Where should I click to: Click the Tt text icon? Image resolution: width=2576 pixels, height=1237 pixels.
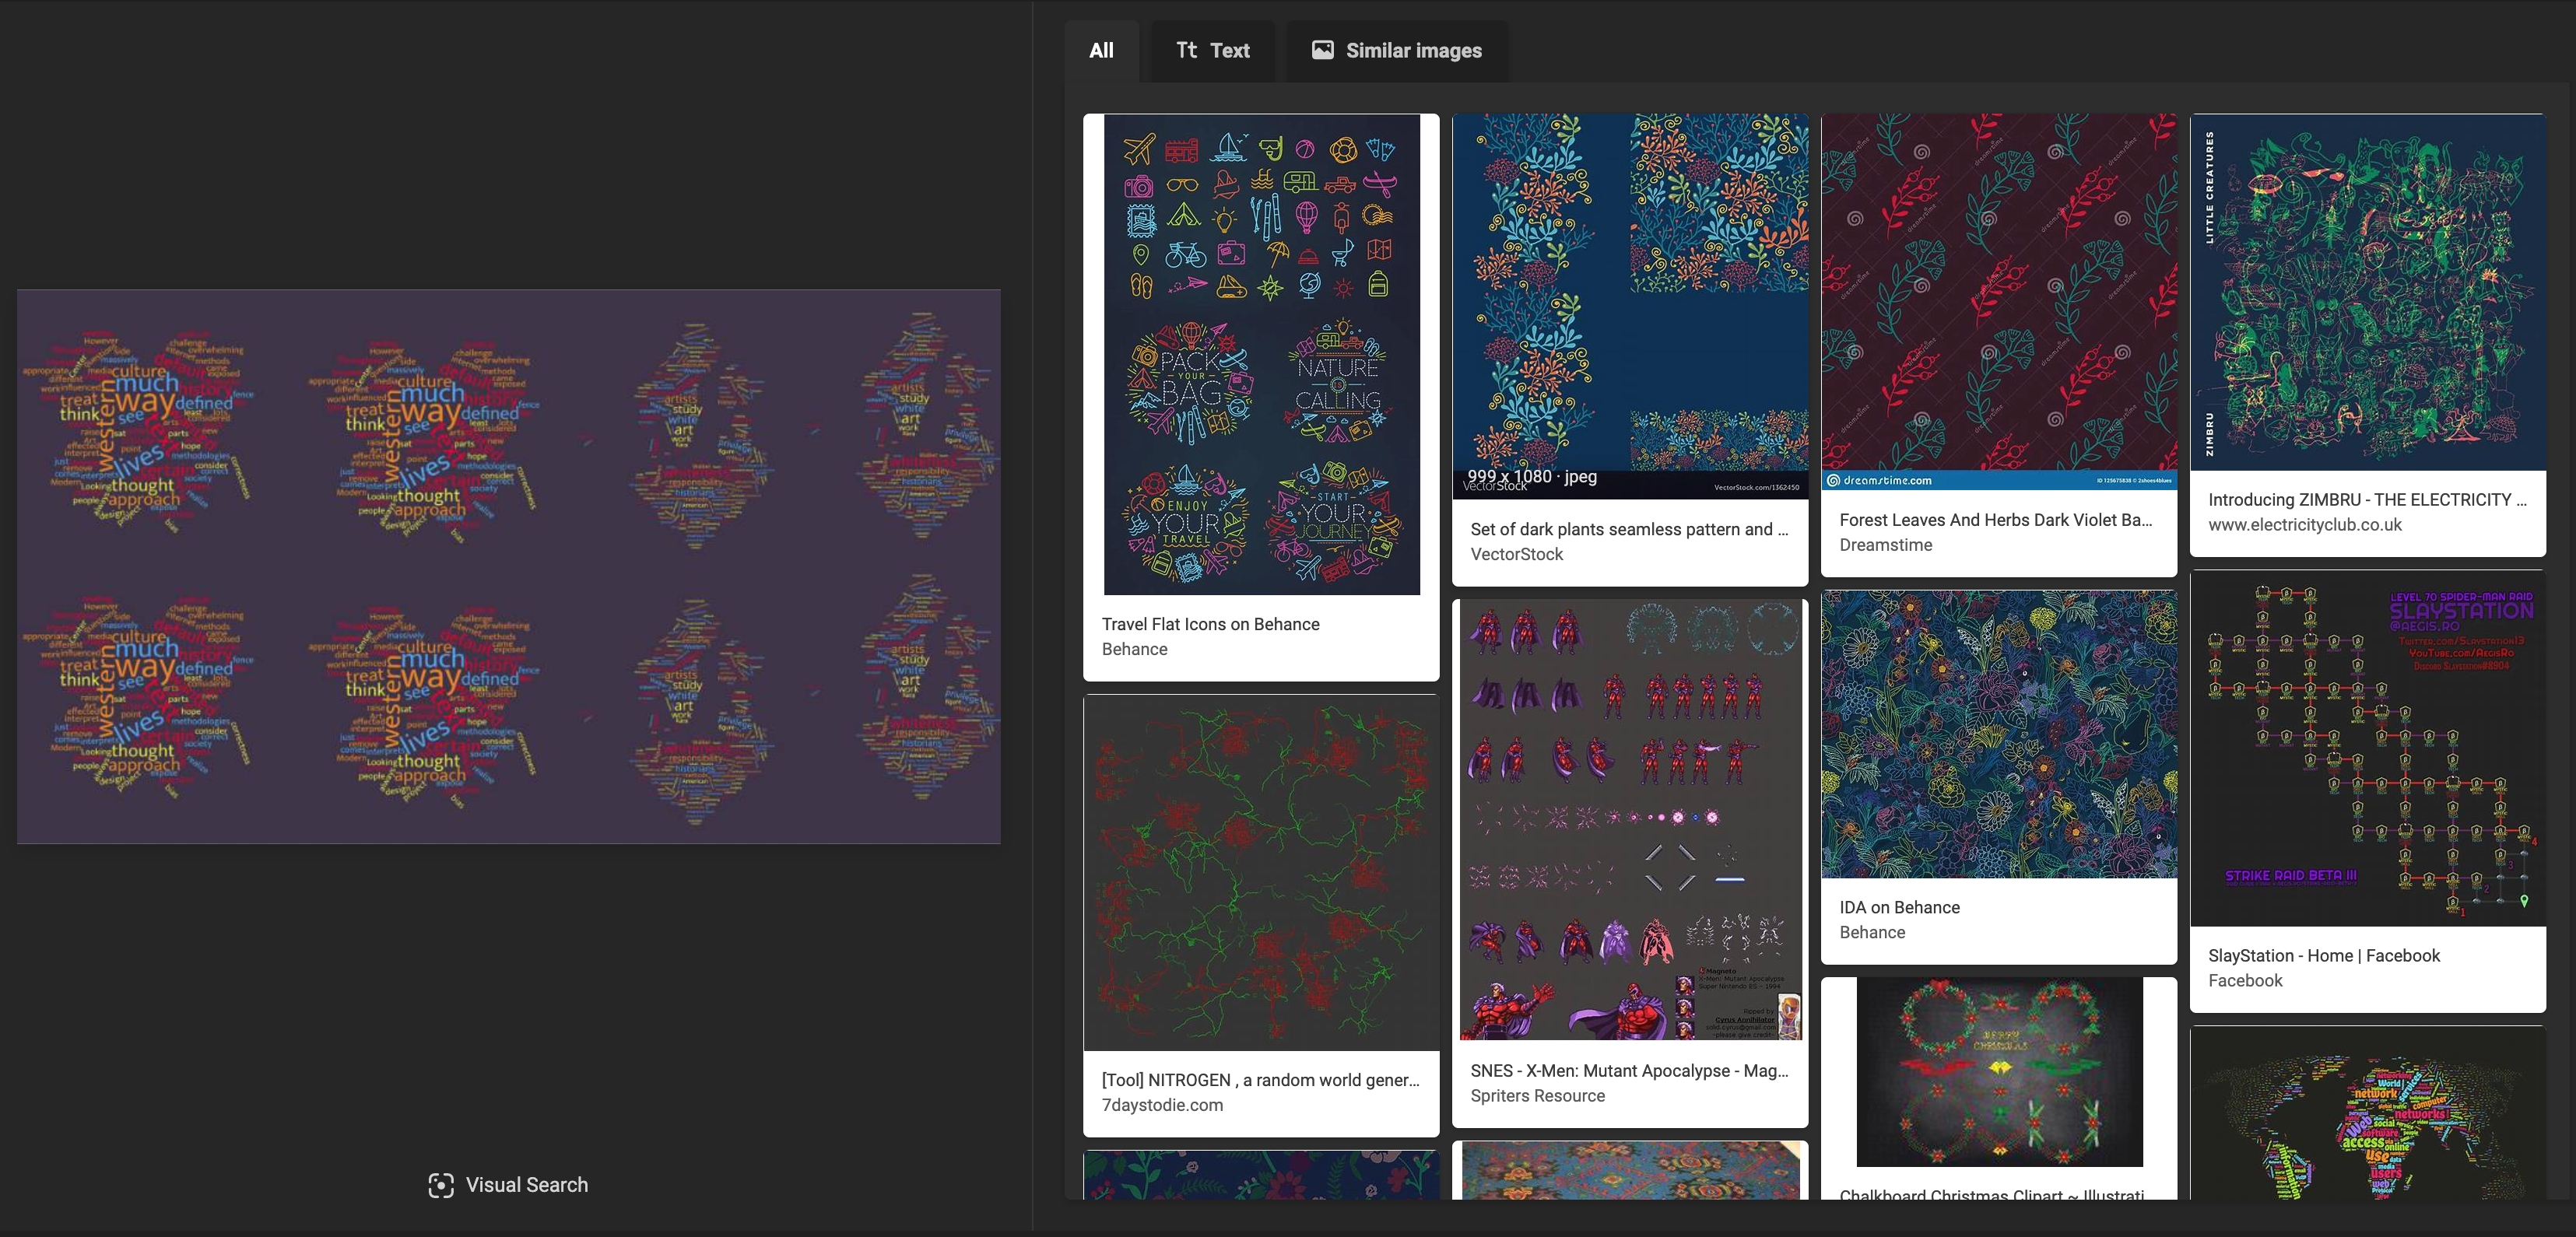(x=1186, y=50)
